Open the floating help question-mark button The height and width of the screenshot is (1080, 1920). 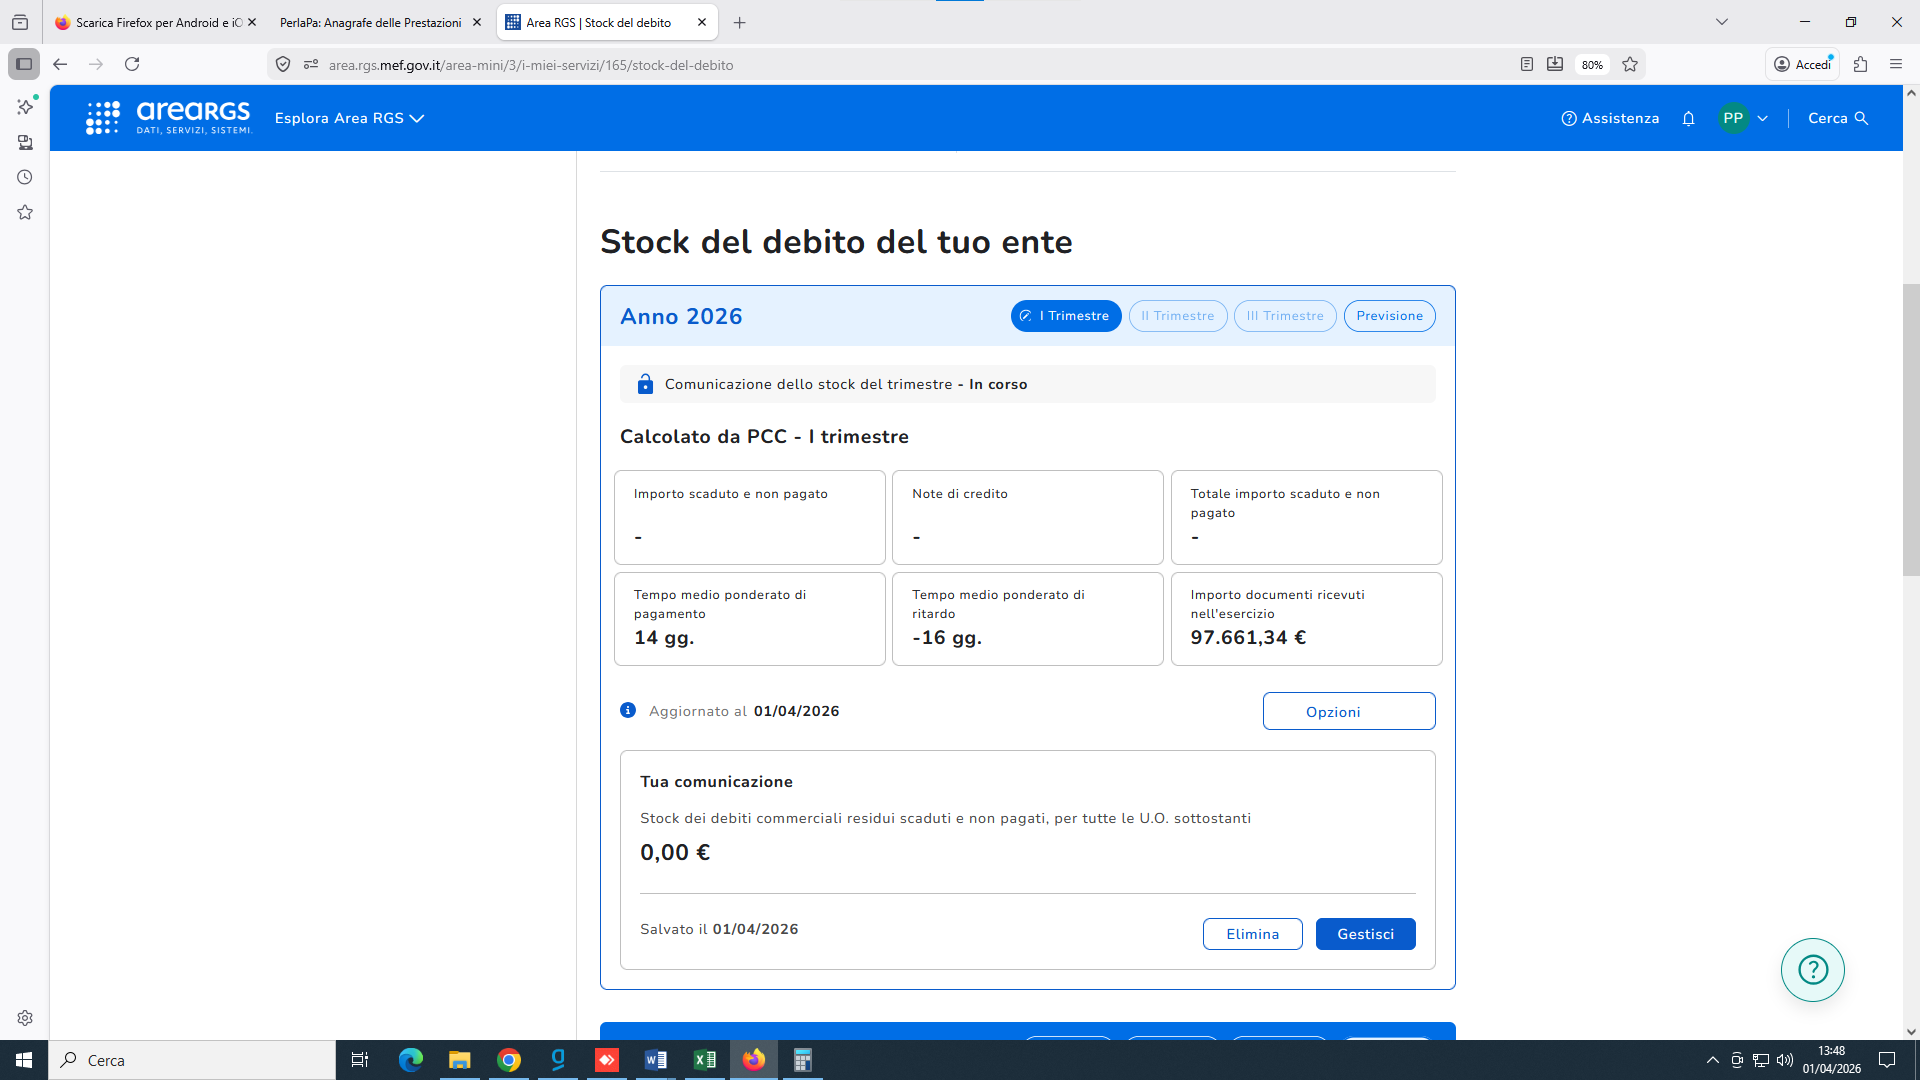[x=1812, y=969]
